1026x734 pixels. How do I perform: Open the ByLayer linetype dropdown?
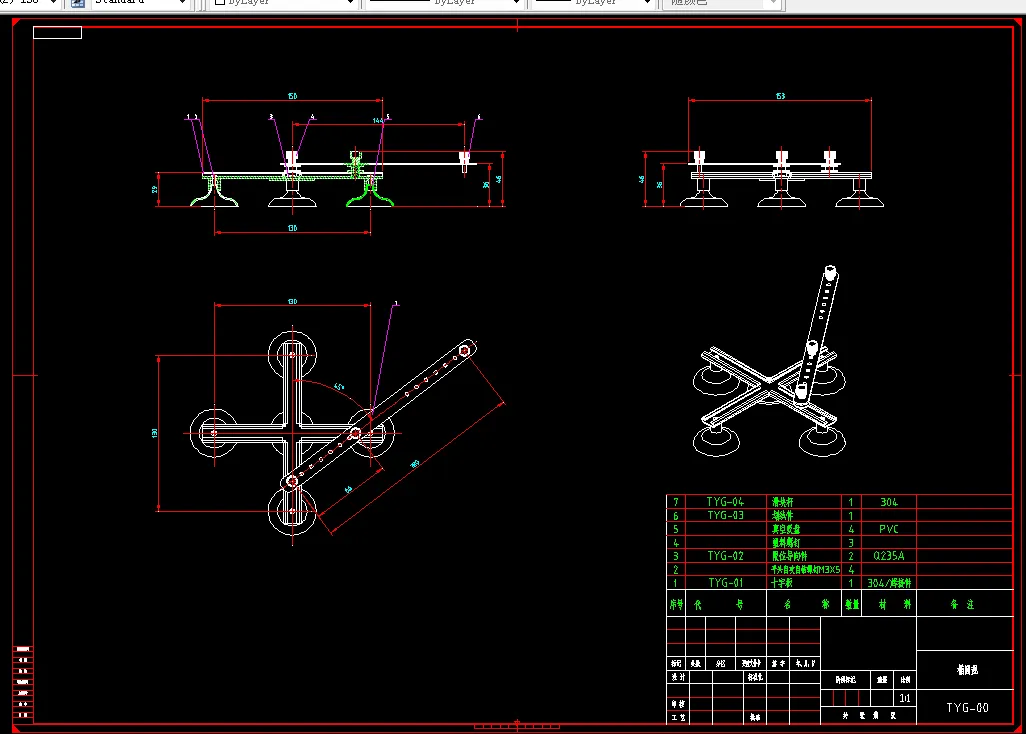coord(444,3)
